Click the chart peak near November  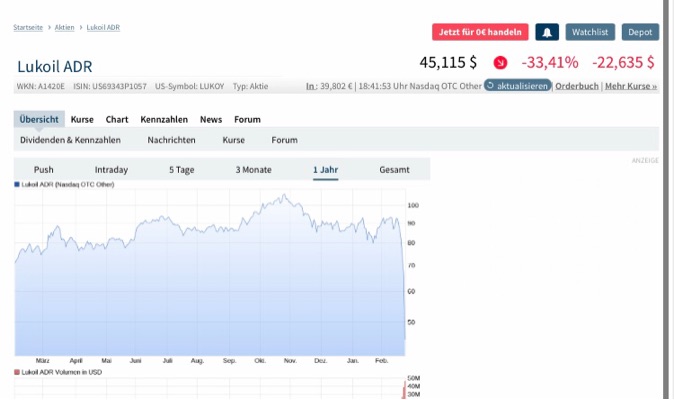point(284,195)
